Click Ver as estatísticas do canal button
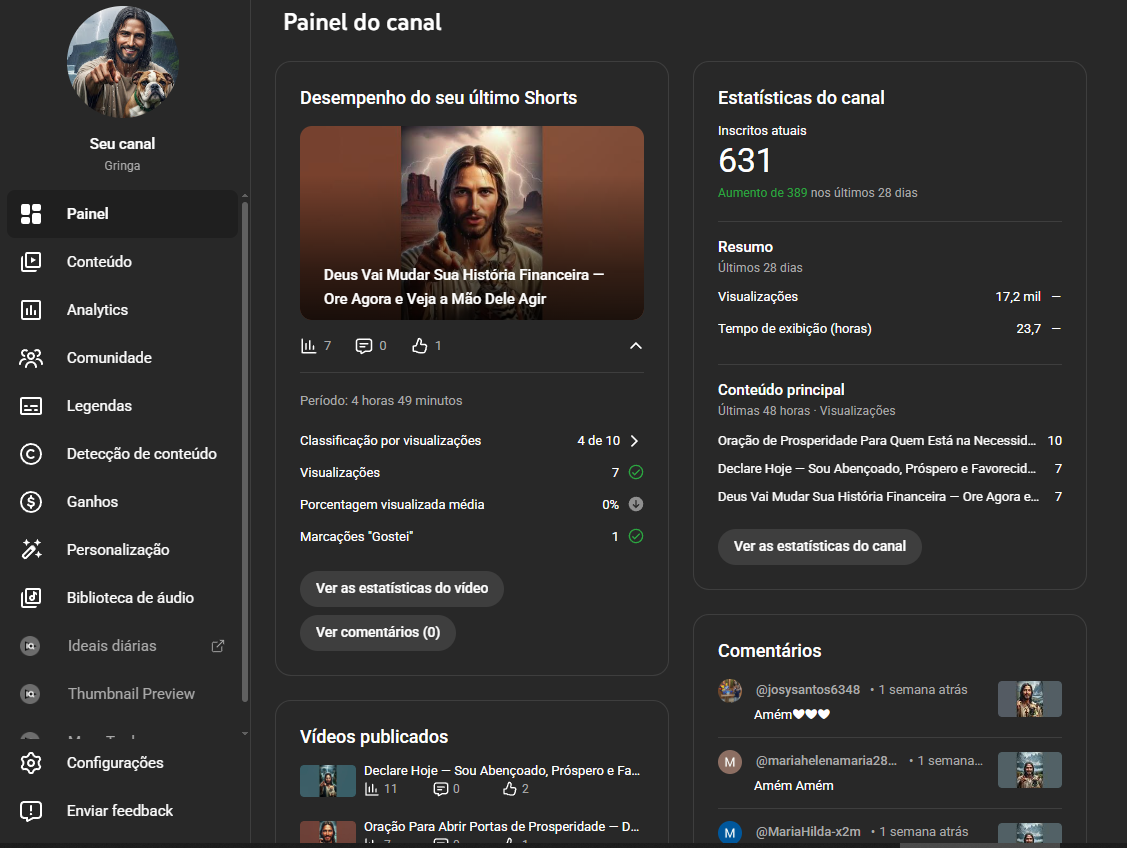This screenshot has width=1127, height=848. pos(820,546)
